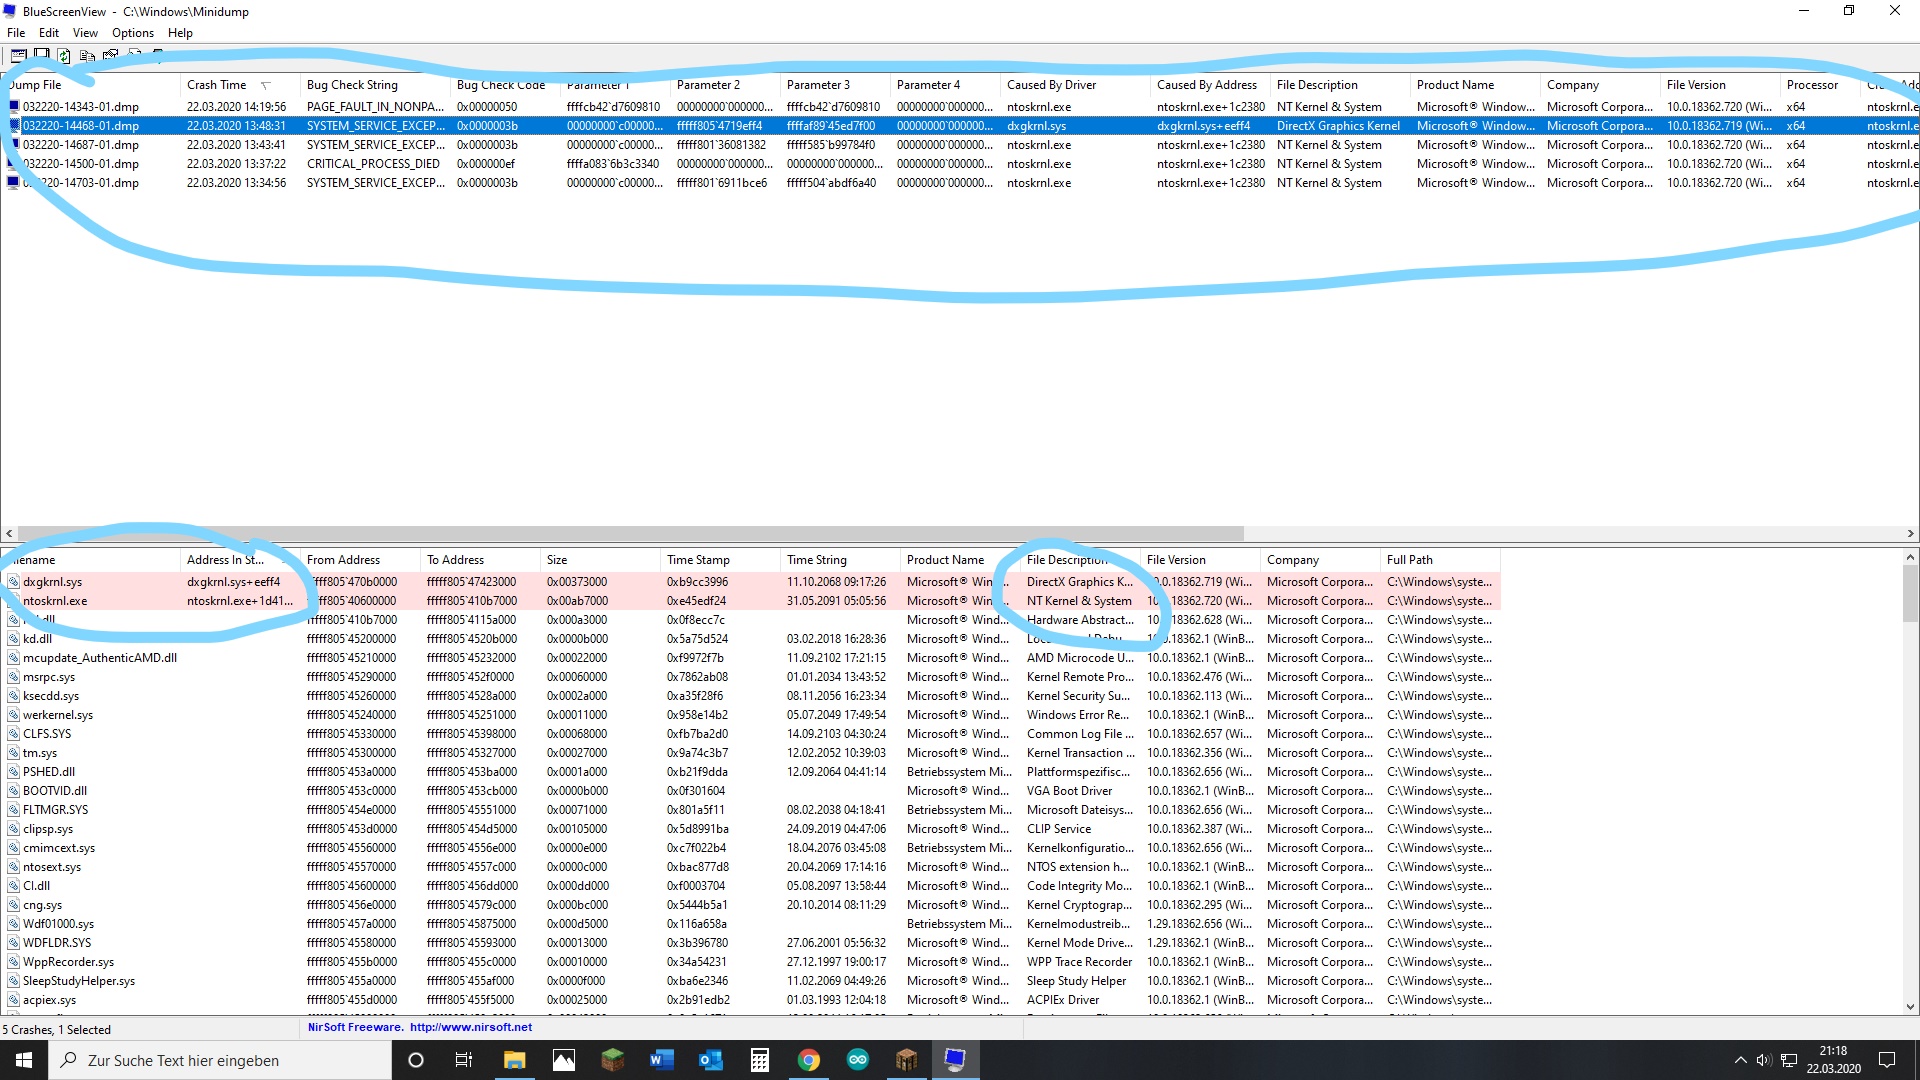Select the mcupdate_AuthenticAMD.dll driver row
Image resolution: width=1920 pixels, height=1080 pixels.
point(100,658)
